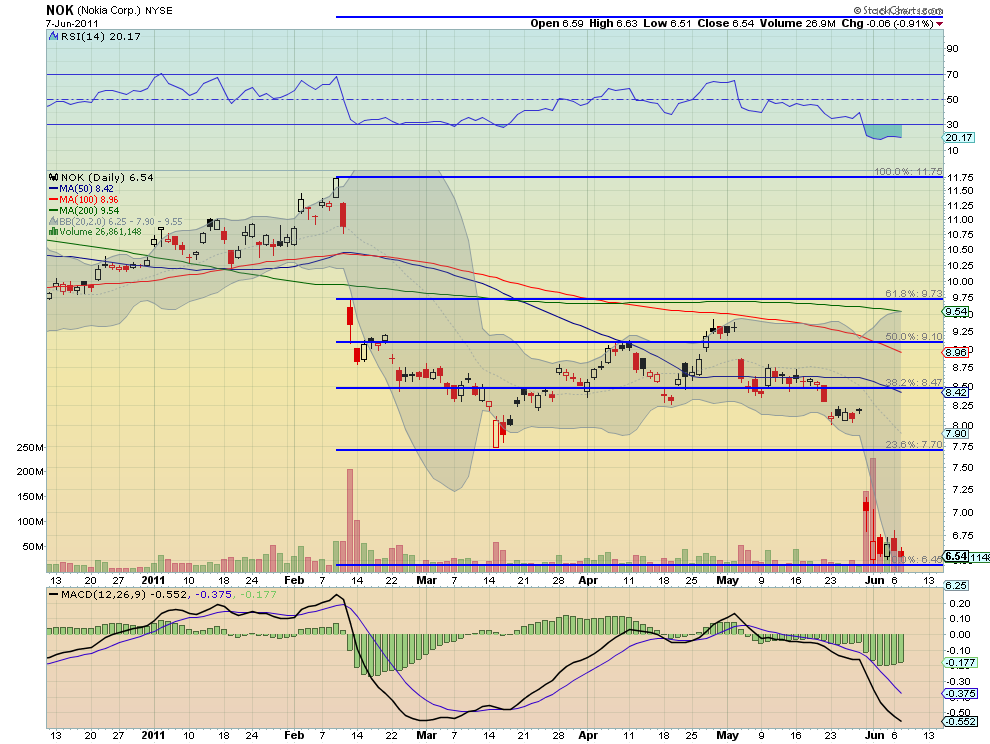Click the MA(200) 9.54 legend entry
The height and width of the screenshot is (744, 990).
tap(89, 211)
